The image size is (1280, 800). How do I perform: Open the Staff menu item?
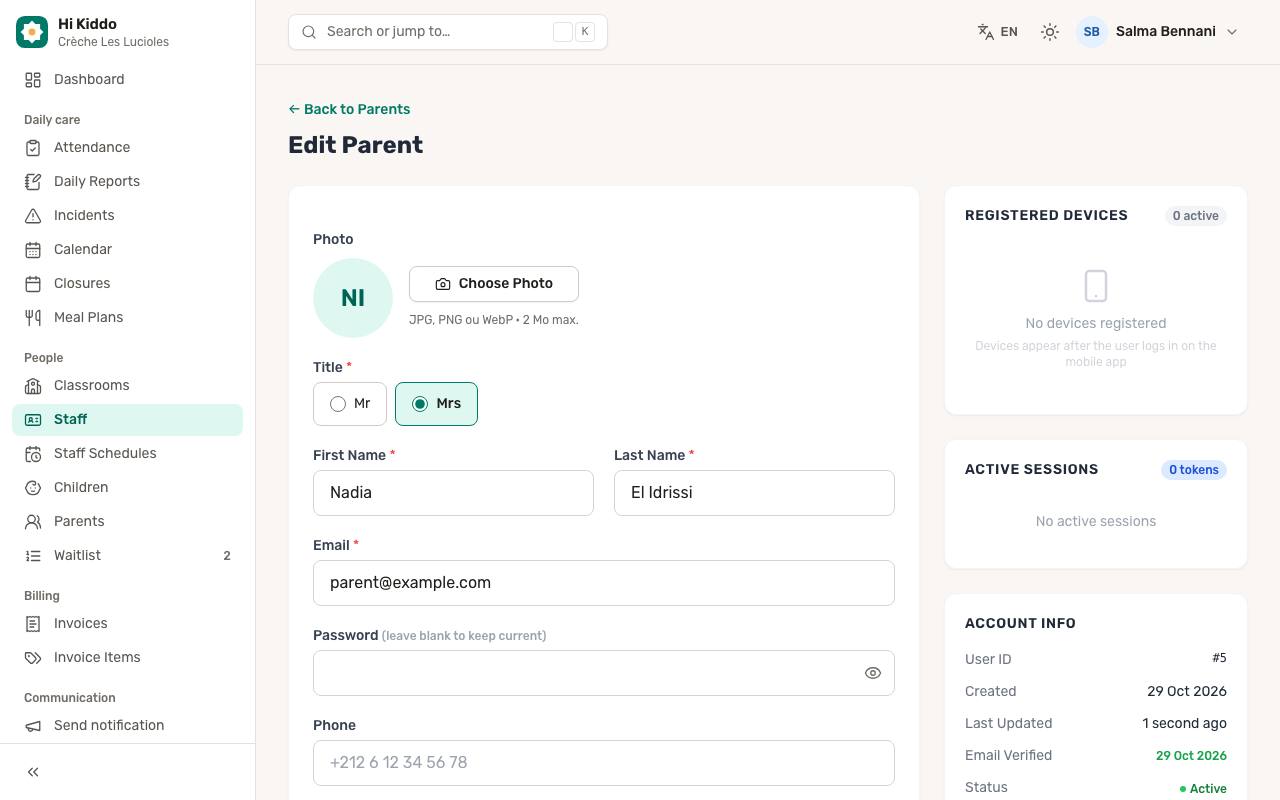[x=127, y=420]
